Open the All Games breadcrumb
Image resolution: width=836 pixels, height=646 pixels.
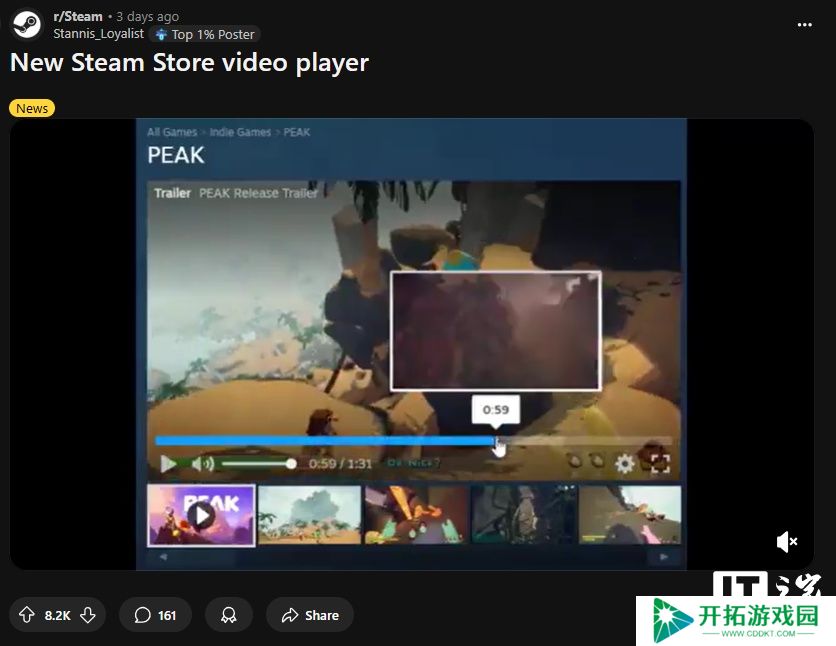172,132
